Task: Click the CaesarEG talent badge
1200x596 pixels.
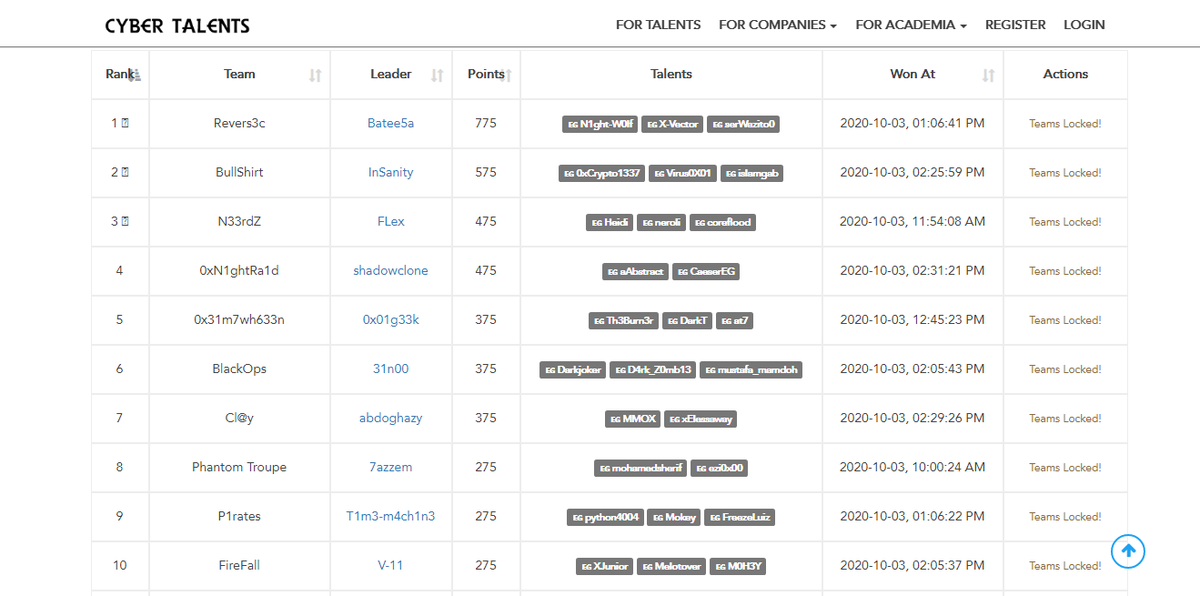Action: point(706,271)
